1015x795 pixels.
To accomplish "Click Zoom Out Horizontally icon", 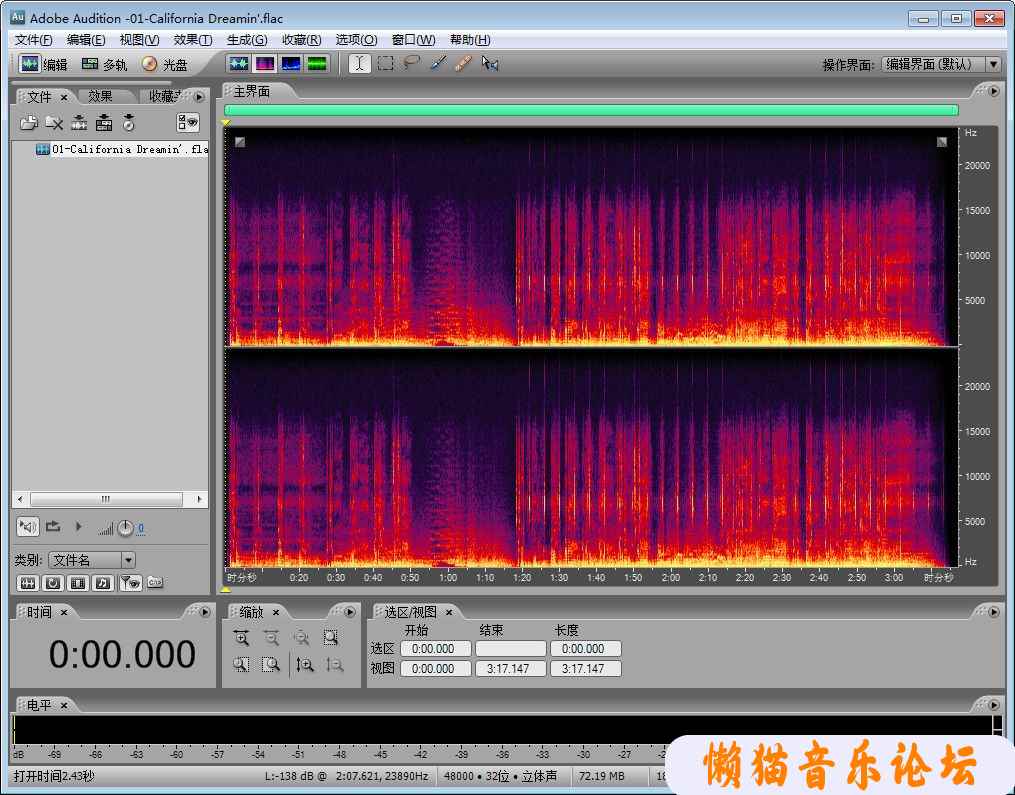I will pos(271,638).
